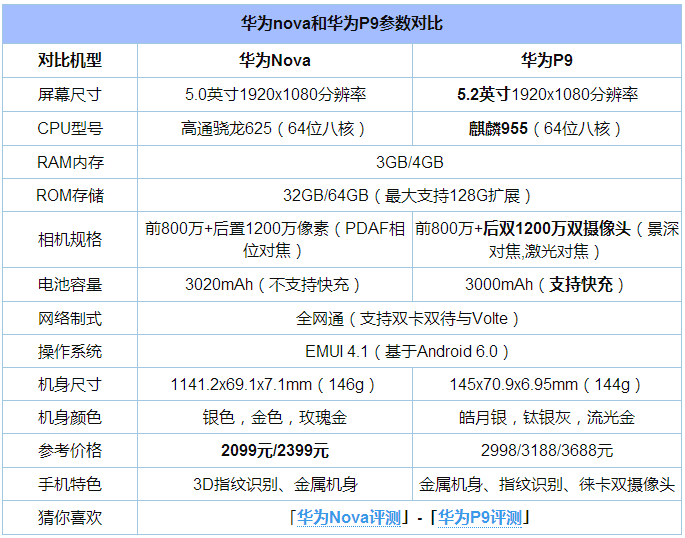Screen dimensions: 685x538
Task: Select the 电池容量 row label
Action: click(70, 285)
